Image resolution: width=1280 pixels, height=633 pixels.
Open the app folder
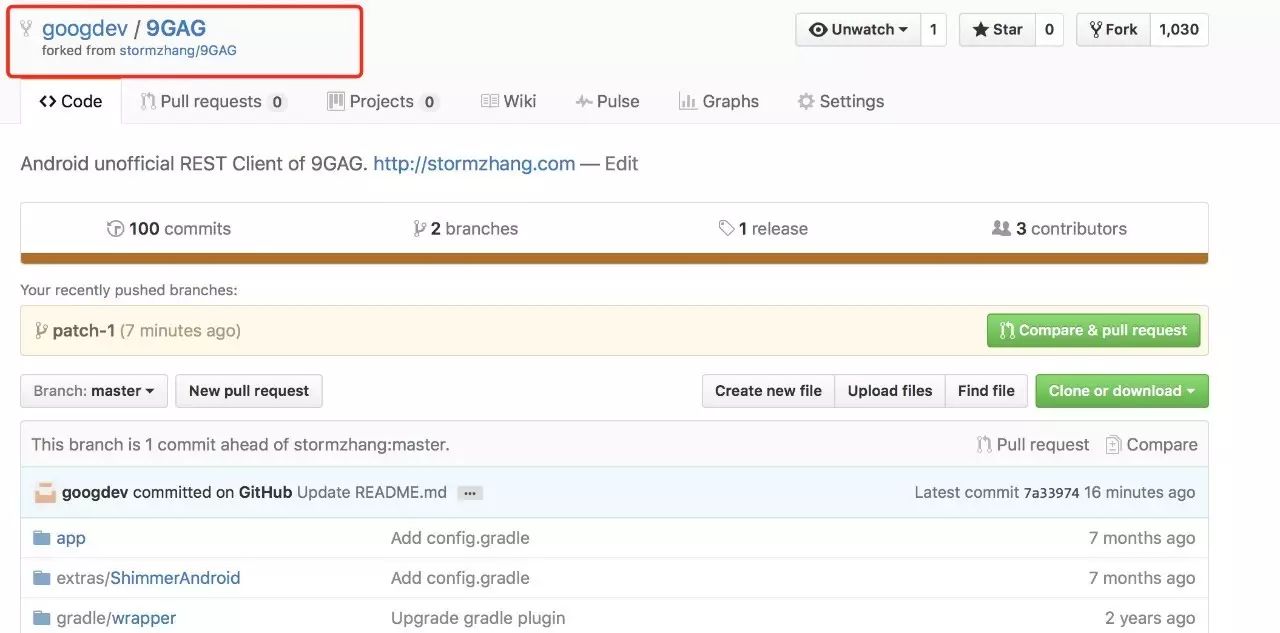pyautogui.click(x=71, y=538)
